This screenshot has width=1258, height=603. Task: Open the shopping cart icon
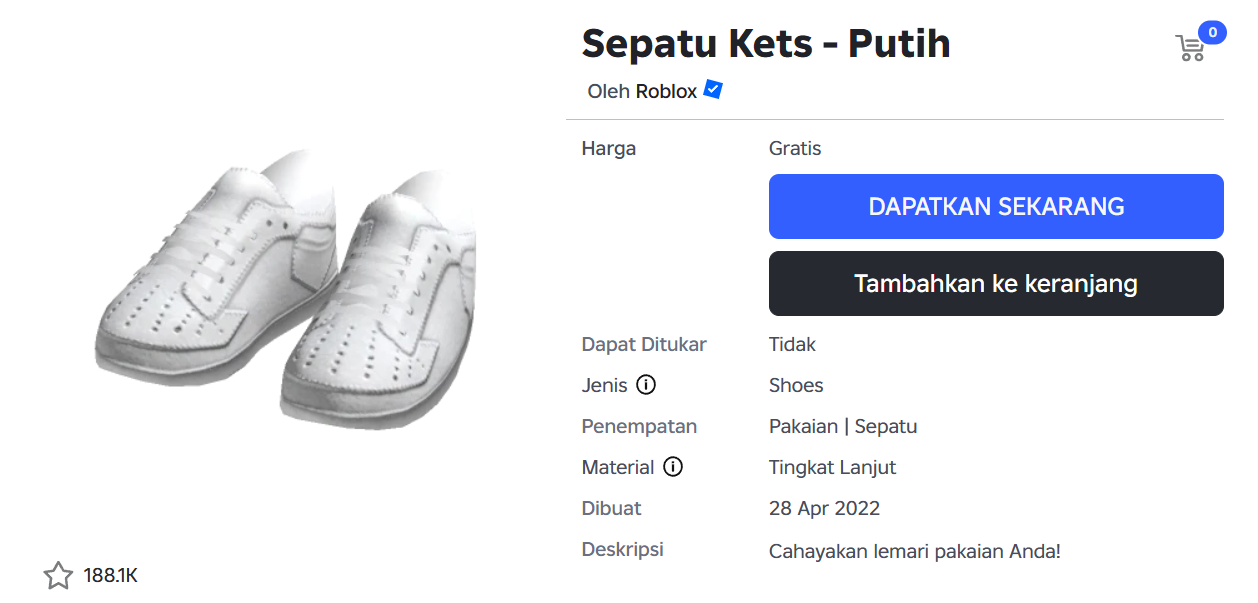tap(1191, 47)
